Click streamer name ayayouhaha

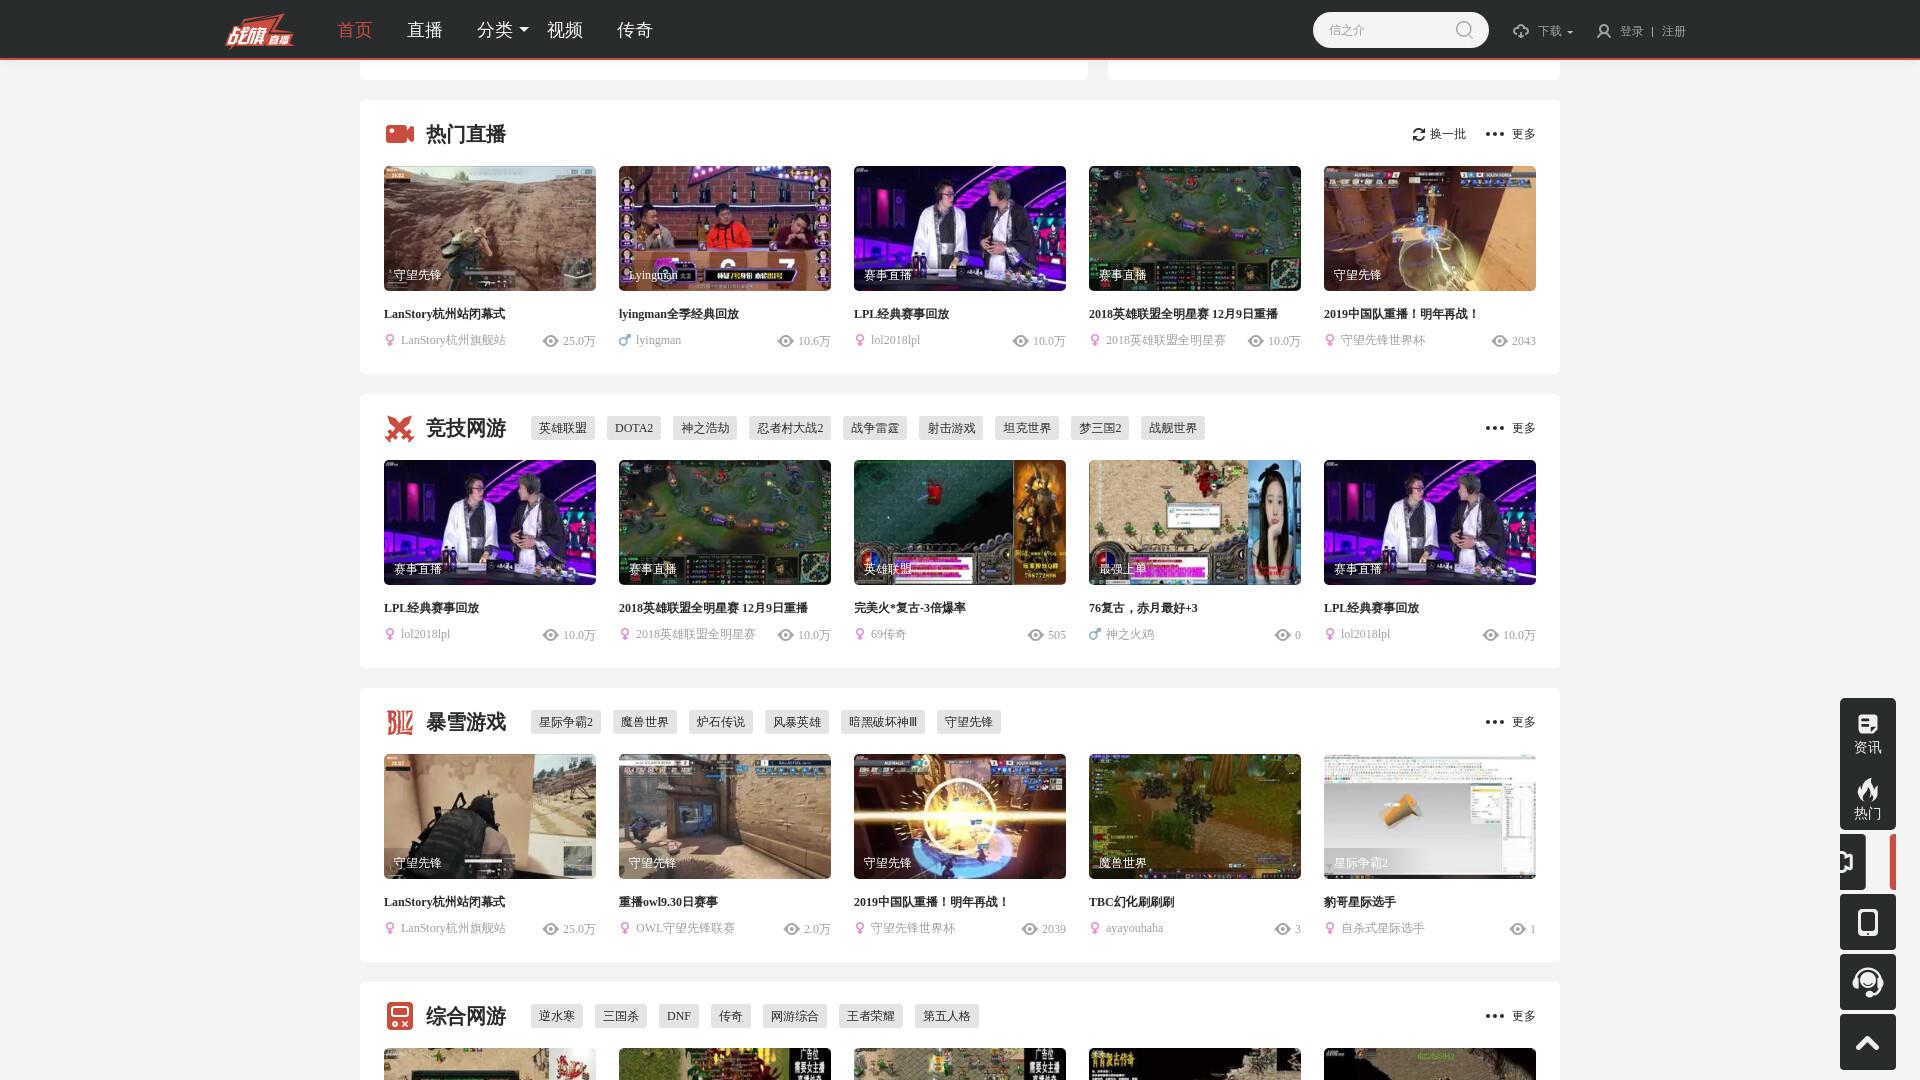coord(1134,928)
